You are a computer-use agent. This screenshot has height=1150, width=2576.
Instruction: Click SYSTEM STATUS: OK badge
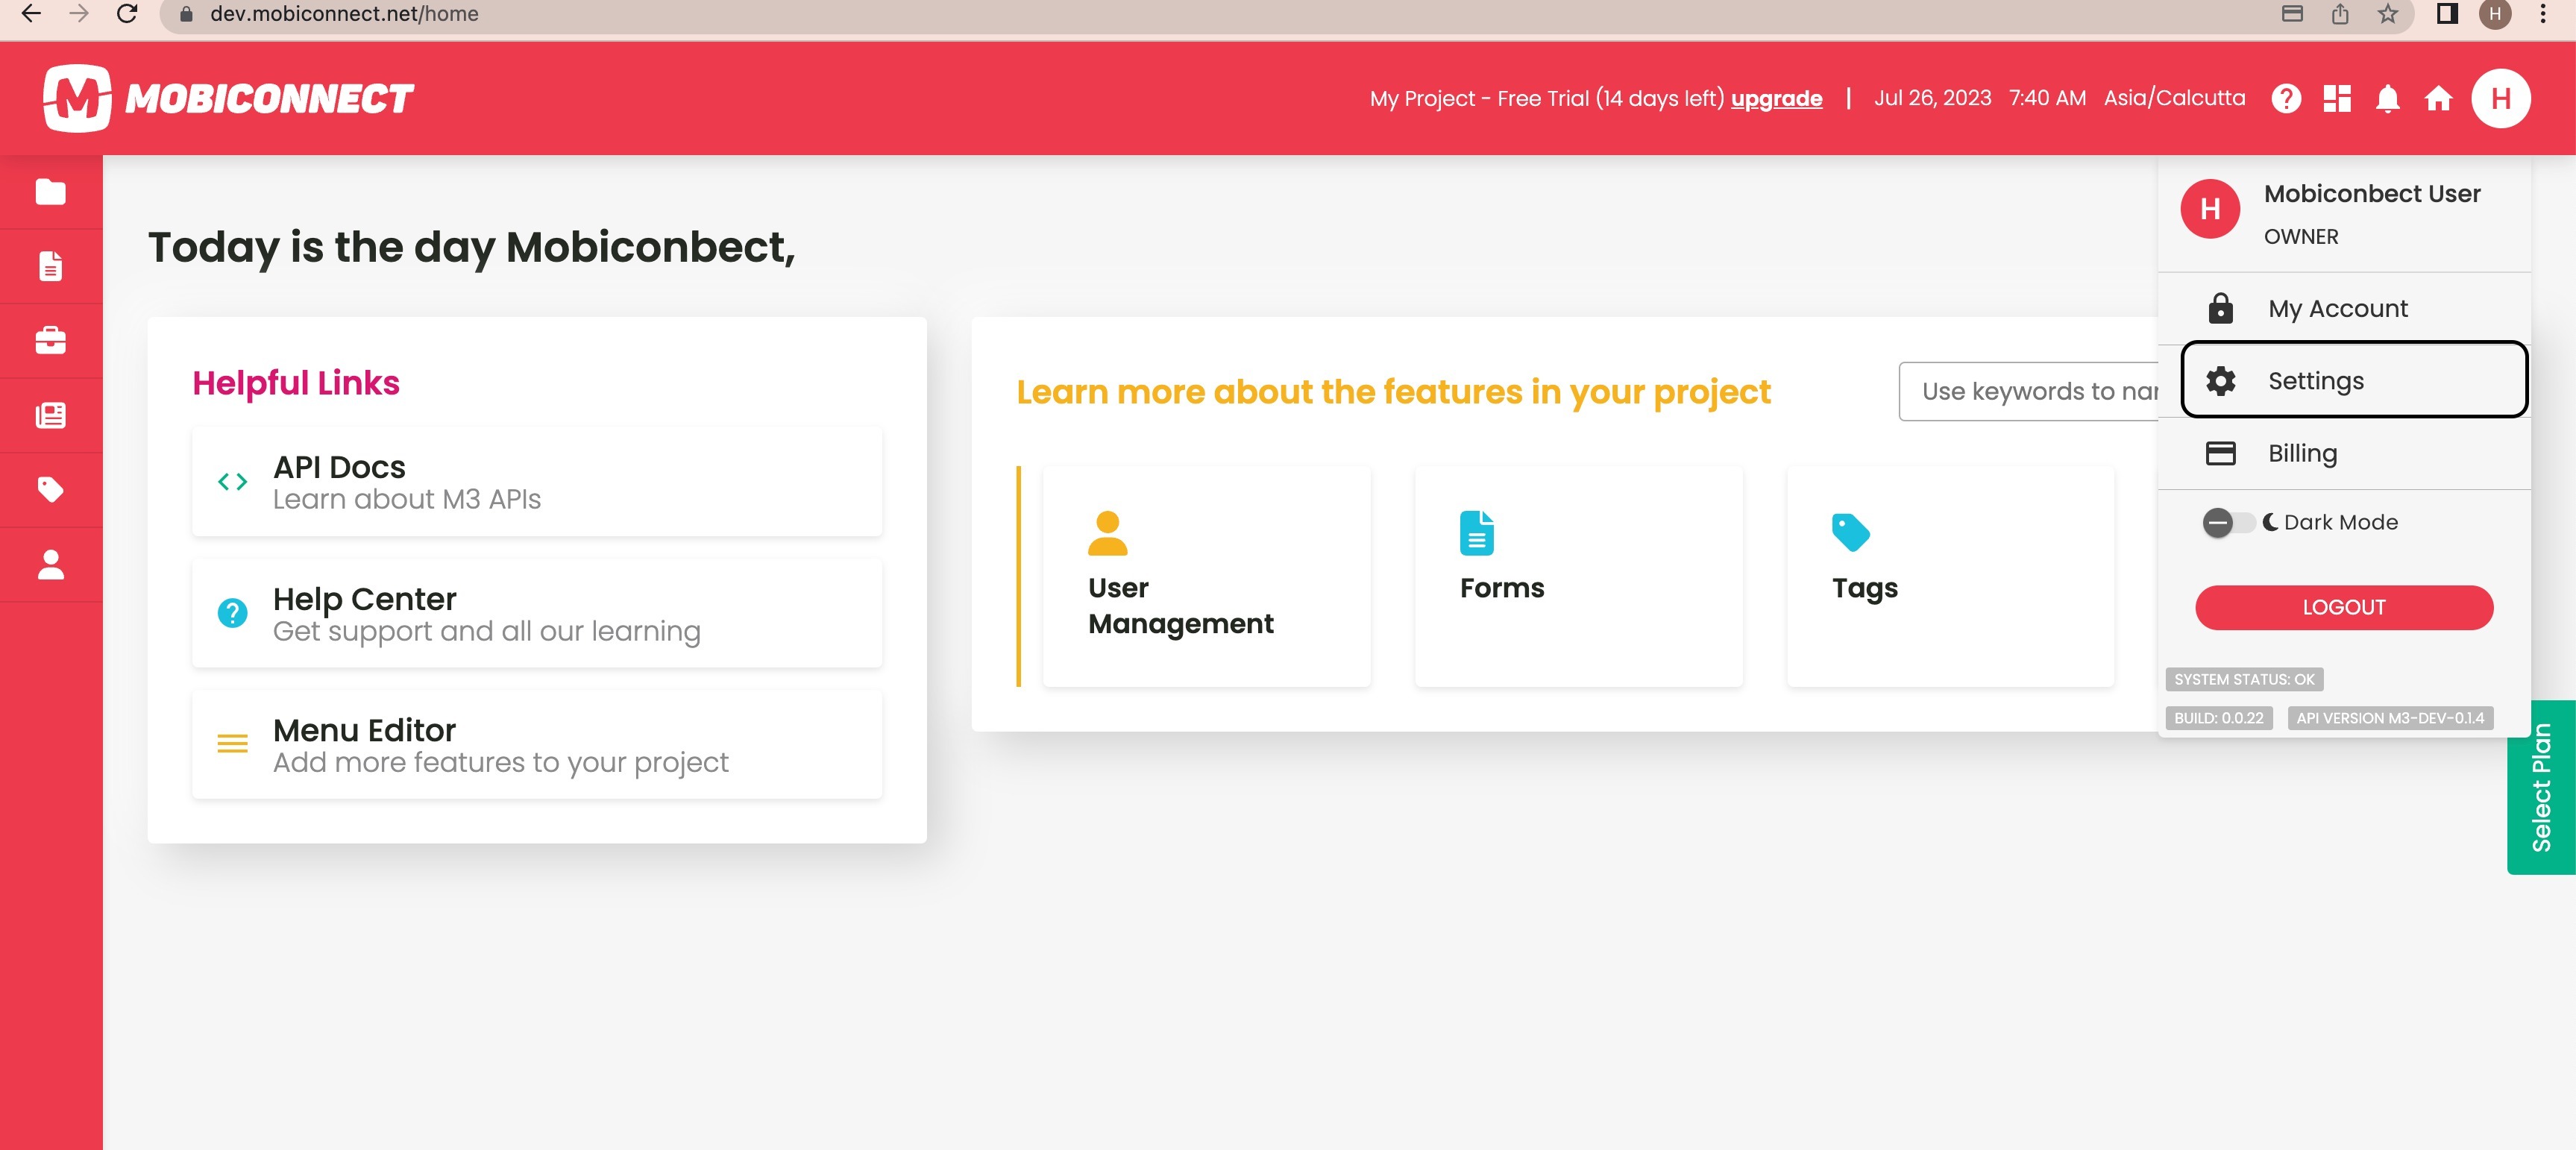tap(2243, 679)
